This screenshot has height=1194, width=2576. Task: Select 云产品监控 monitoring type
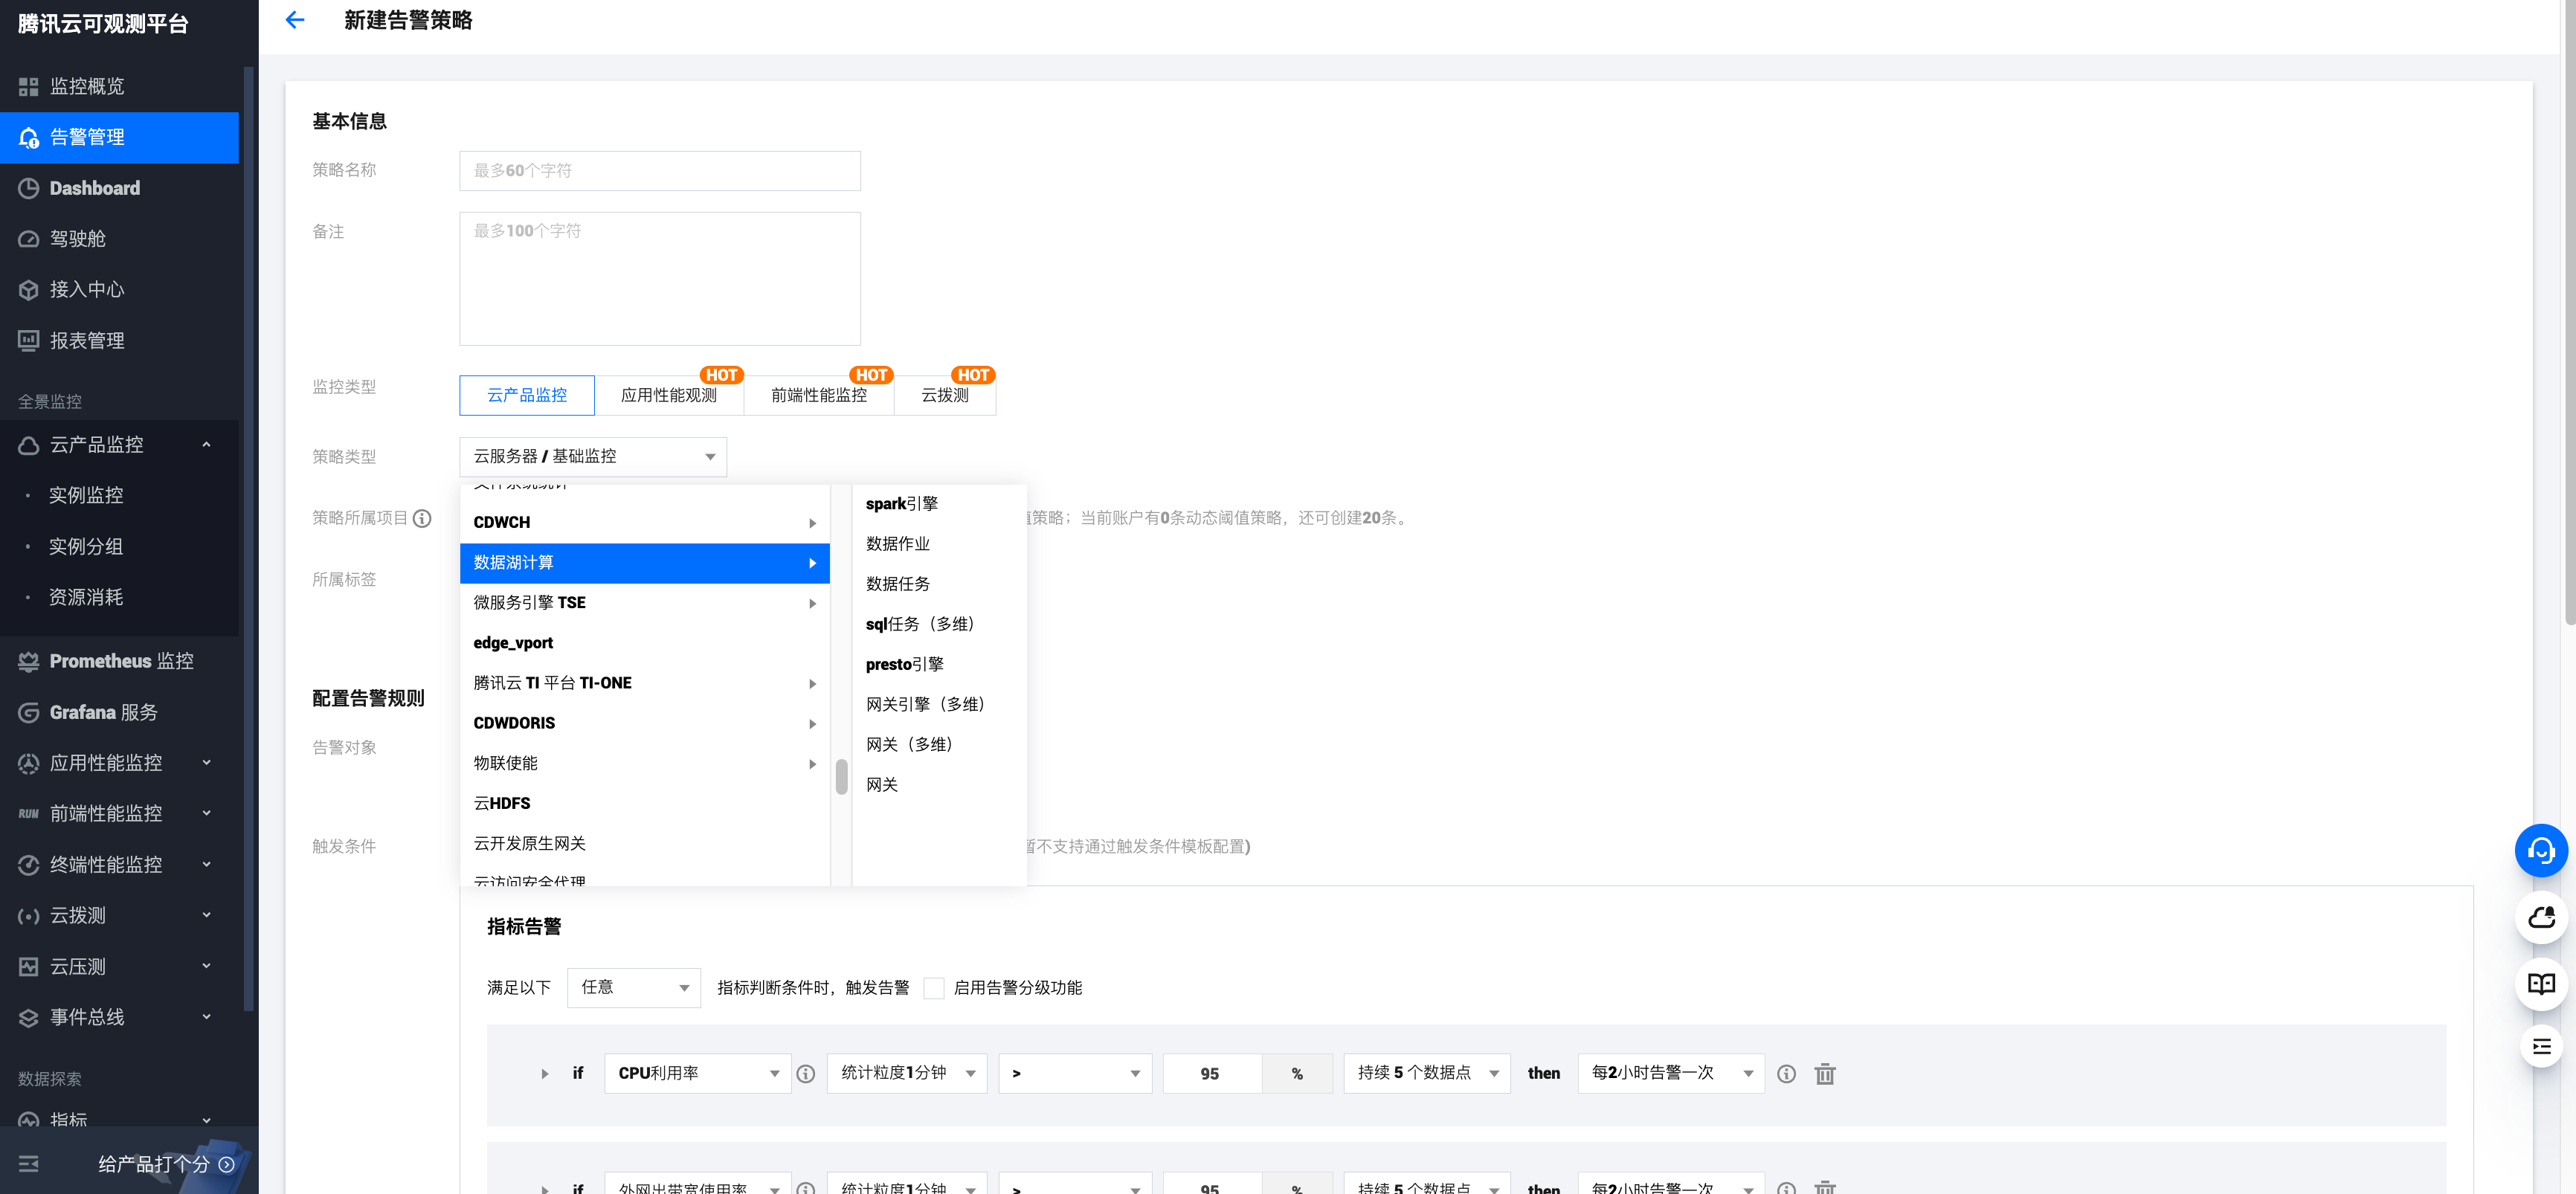[526, 395]
